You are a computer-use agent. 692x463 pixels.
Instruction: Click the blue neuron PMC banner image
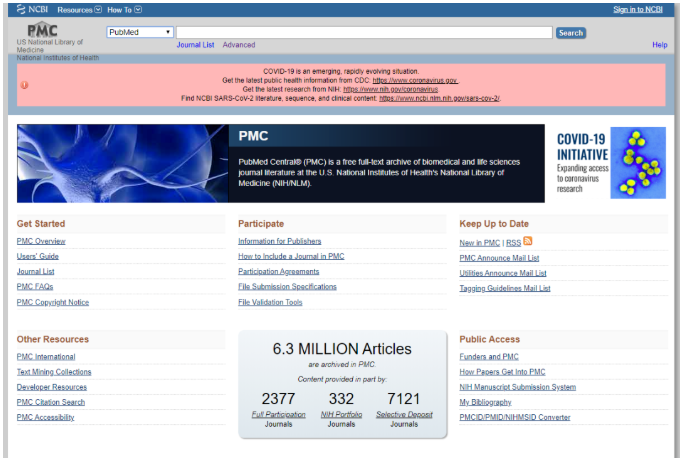[x=123, y=163]
